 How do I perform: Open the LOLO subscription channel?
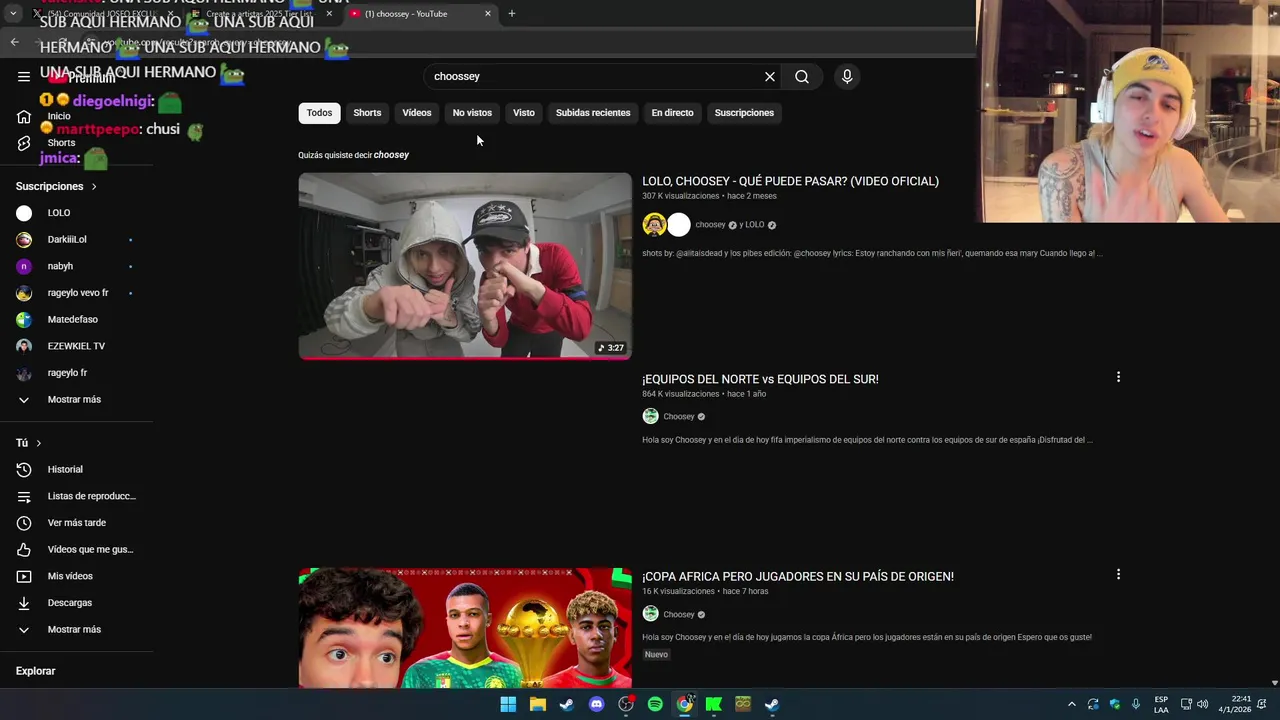click(76, 213)
